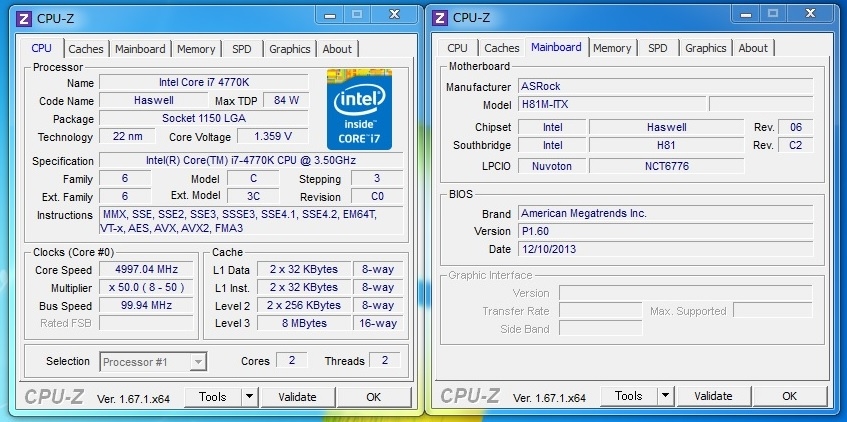Image resolution: width=847 pixels, height=422 pixels.
Task: Click Multiplier value x 50.0 ( 8 - 50 )
Action: (x=146, y=287)
